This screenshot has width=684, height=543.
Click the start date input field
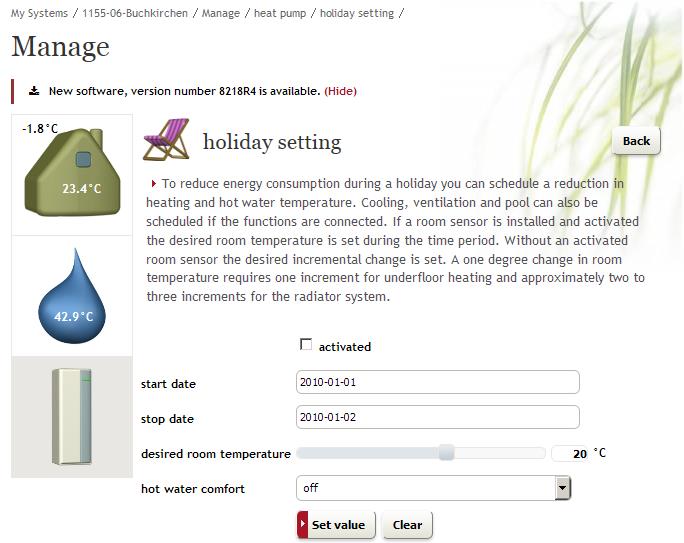click(x=438, y=382)
